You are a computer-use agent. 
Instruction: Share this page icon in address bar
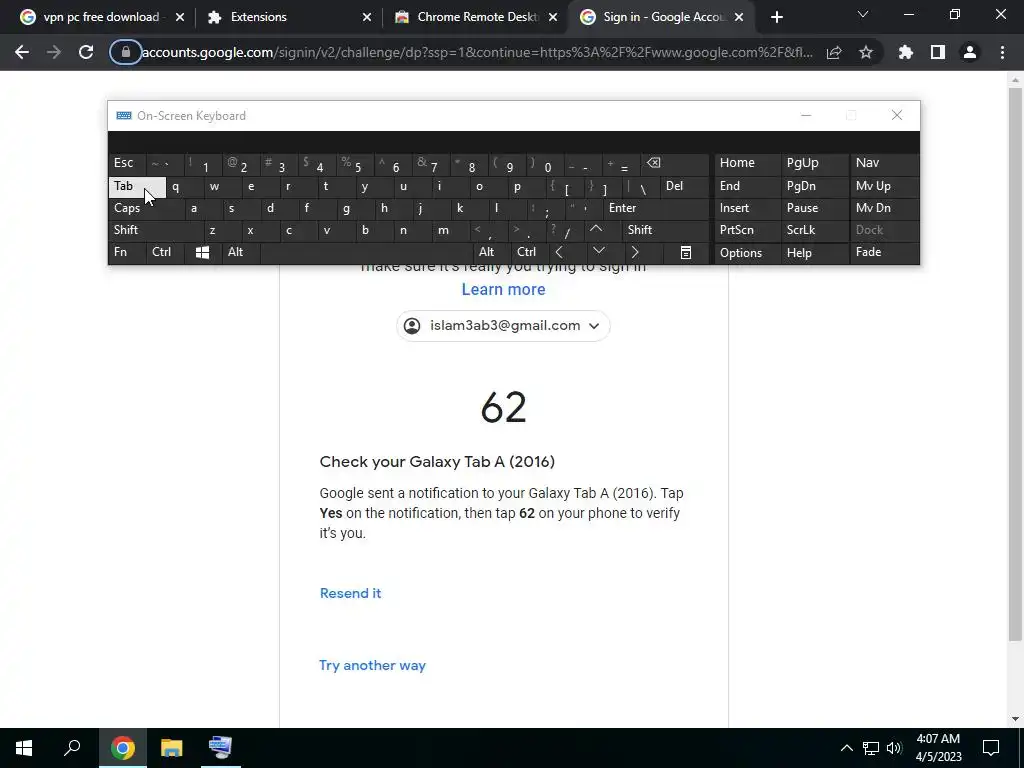pyautogui.click(x=834, y=52)
